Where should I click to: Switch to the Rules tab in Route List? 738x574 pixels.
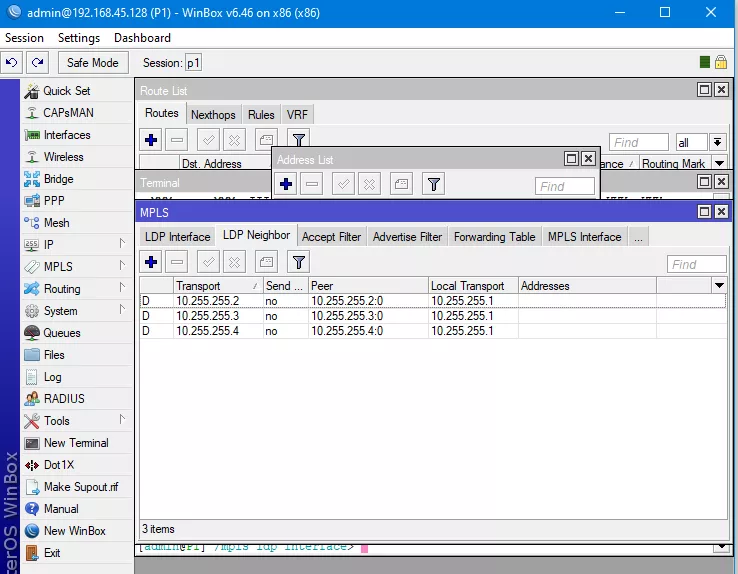(x=261, y=114)
